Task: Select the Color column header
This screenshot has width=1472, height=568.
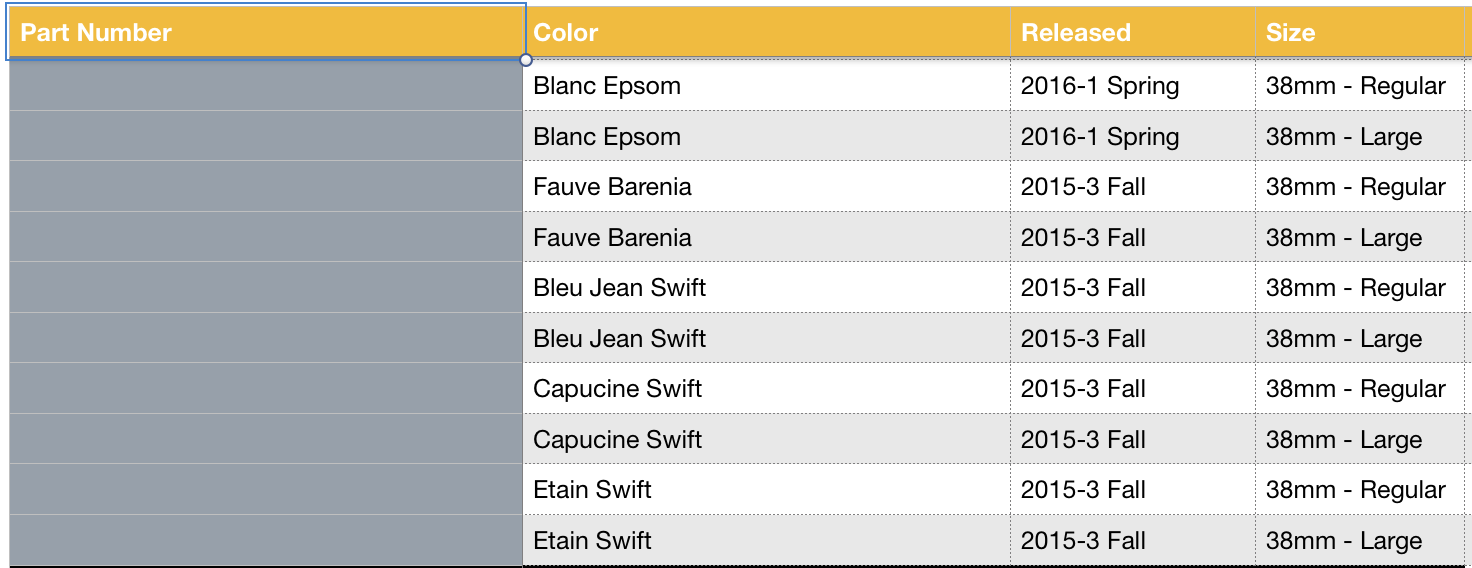Action: coord(766,32)
